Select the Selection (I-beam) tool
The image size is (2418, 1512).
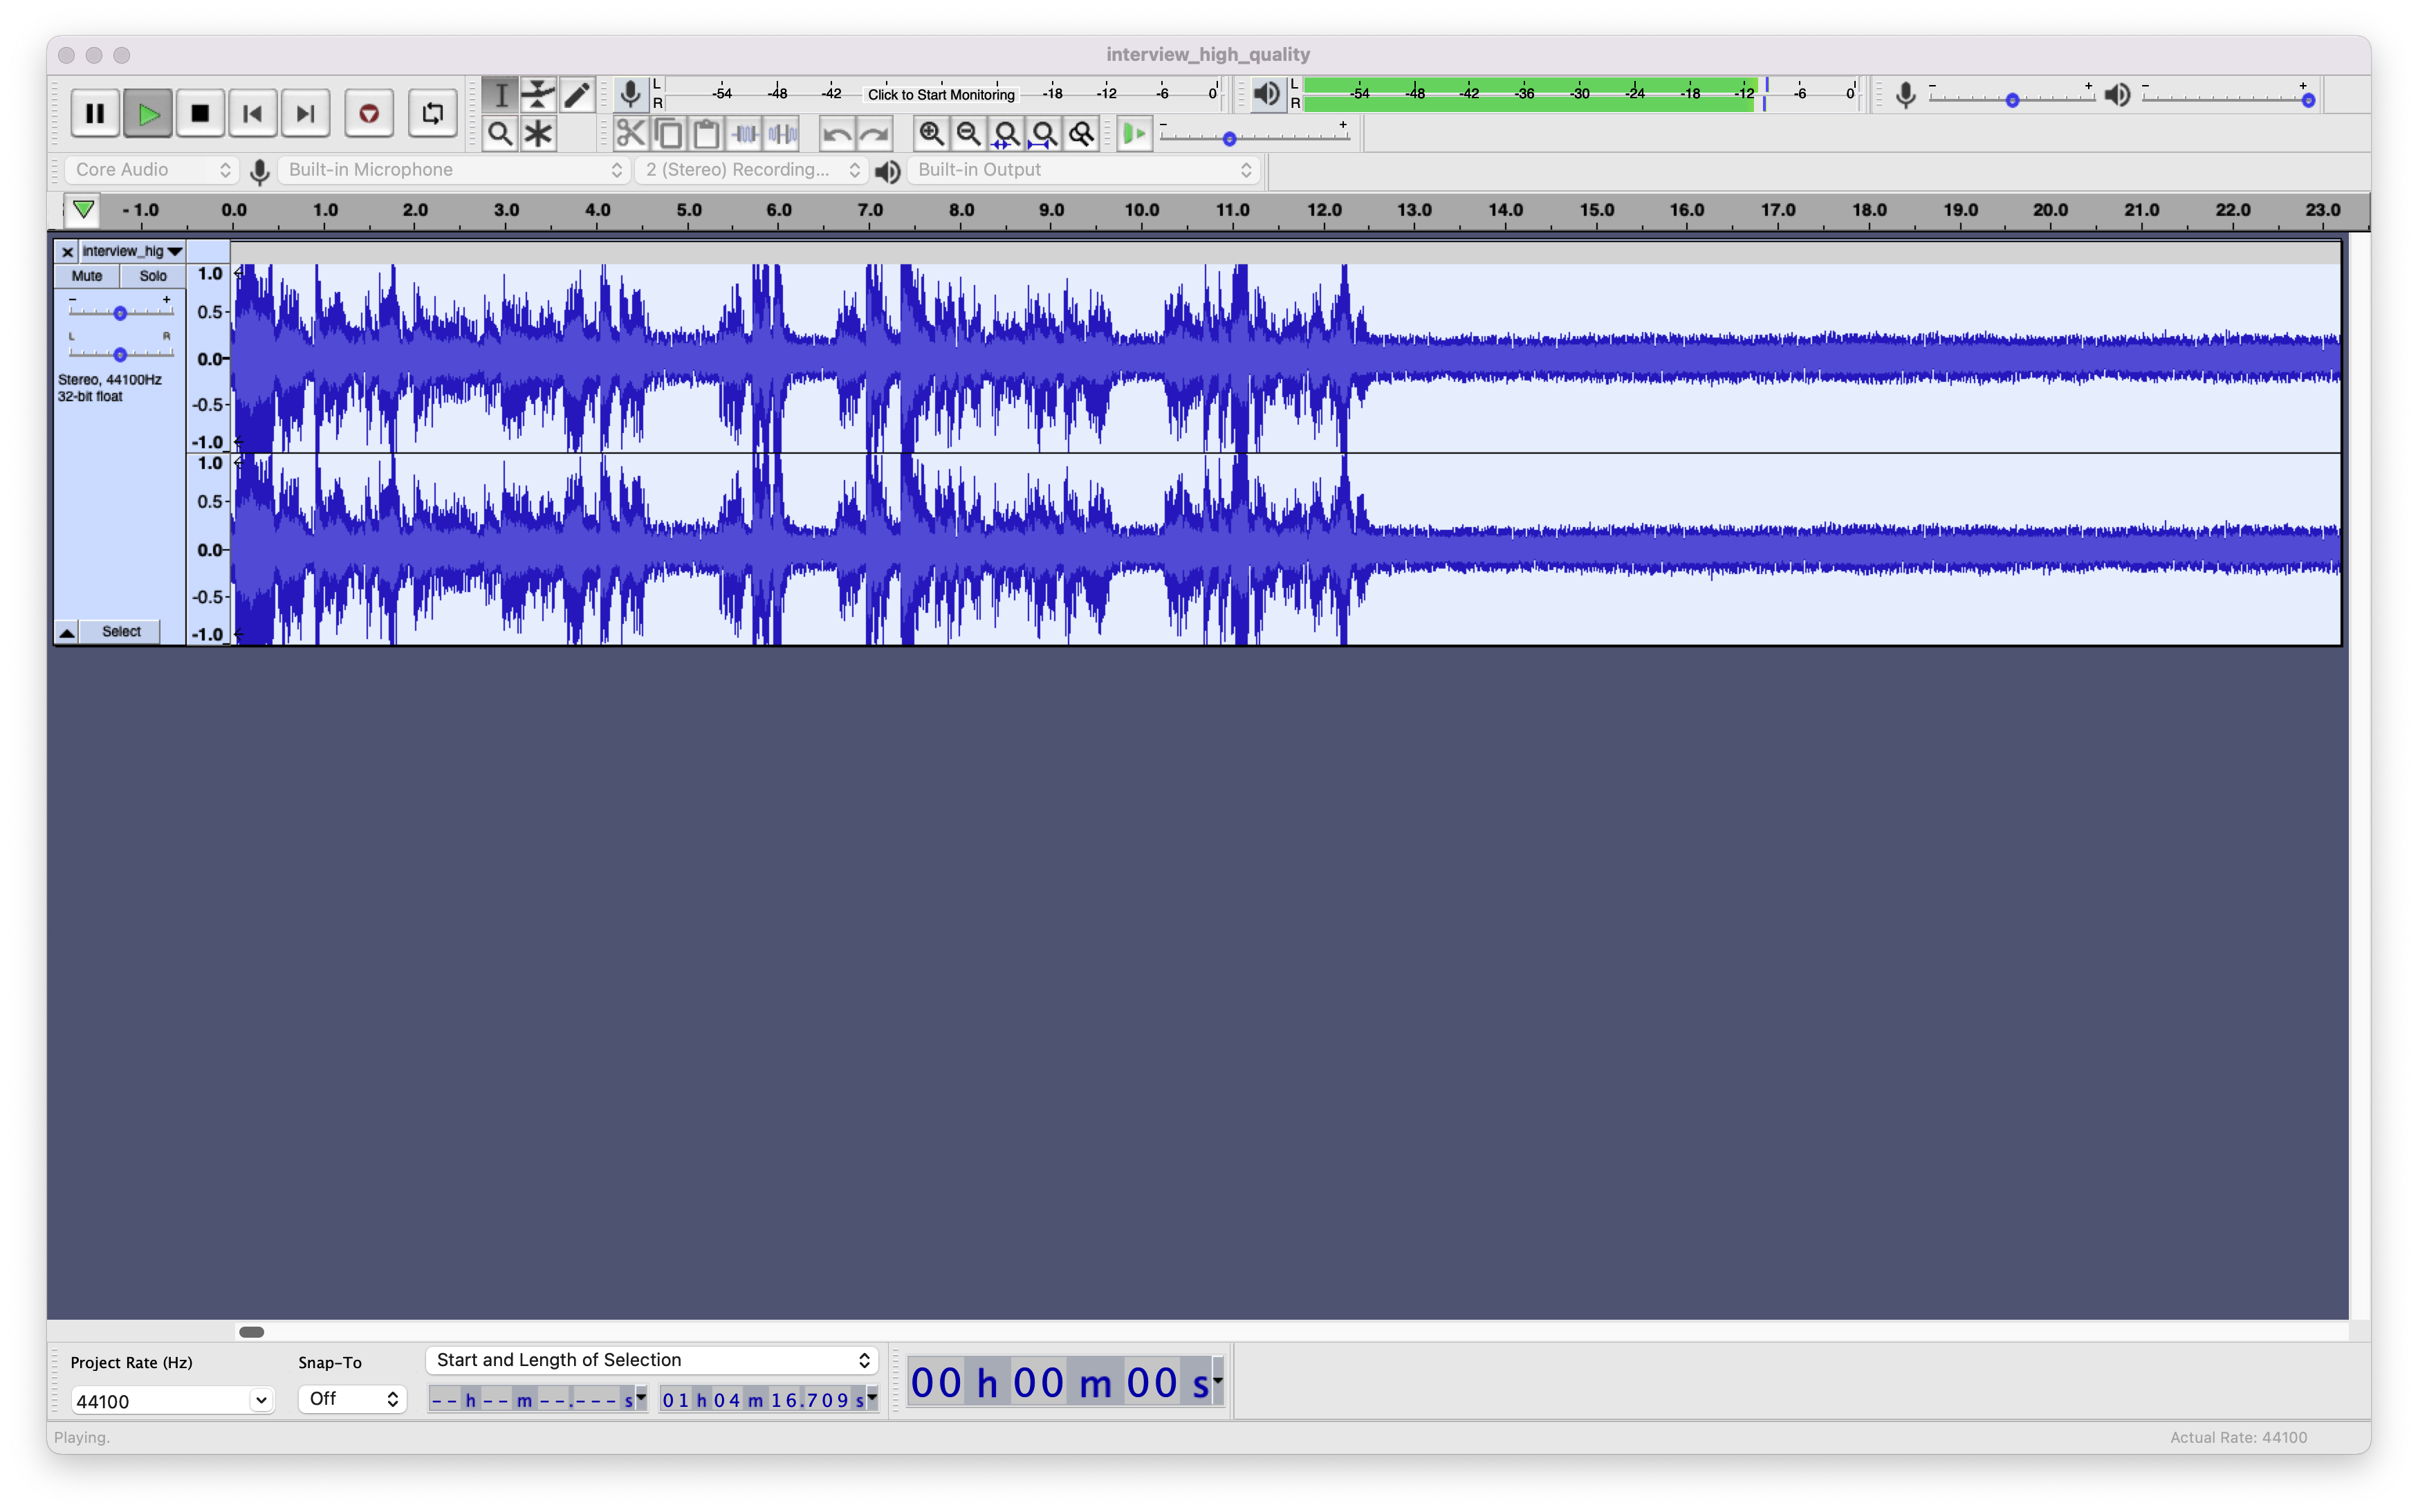coord(500,95)
